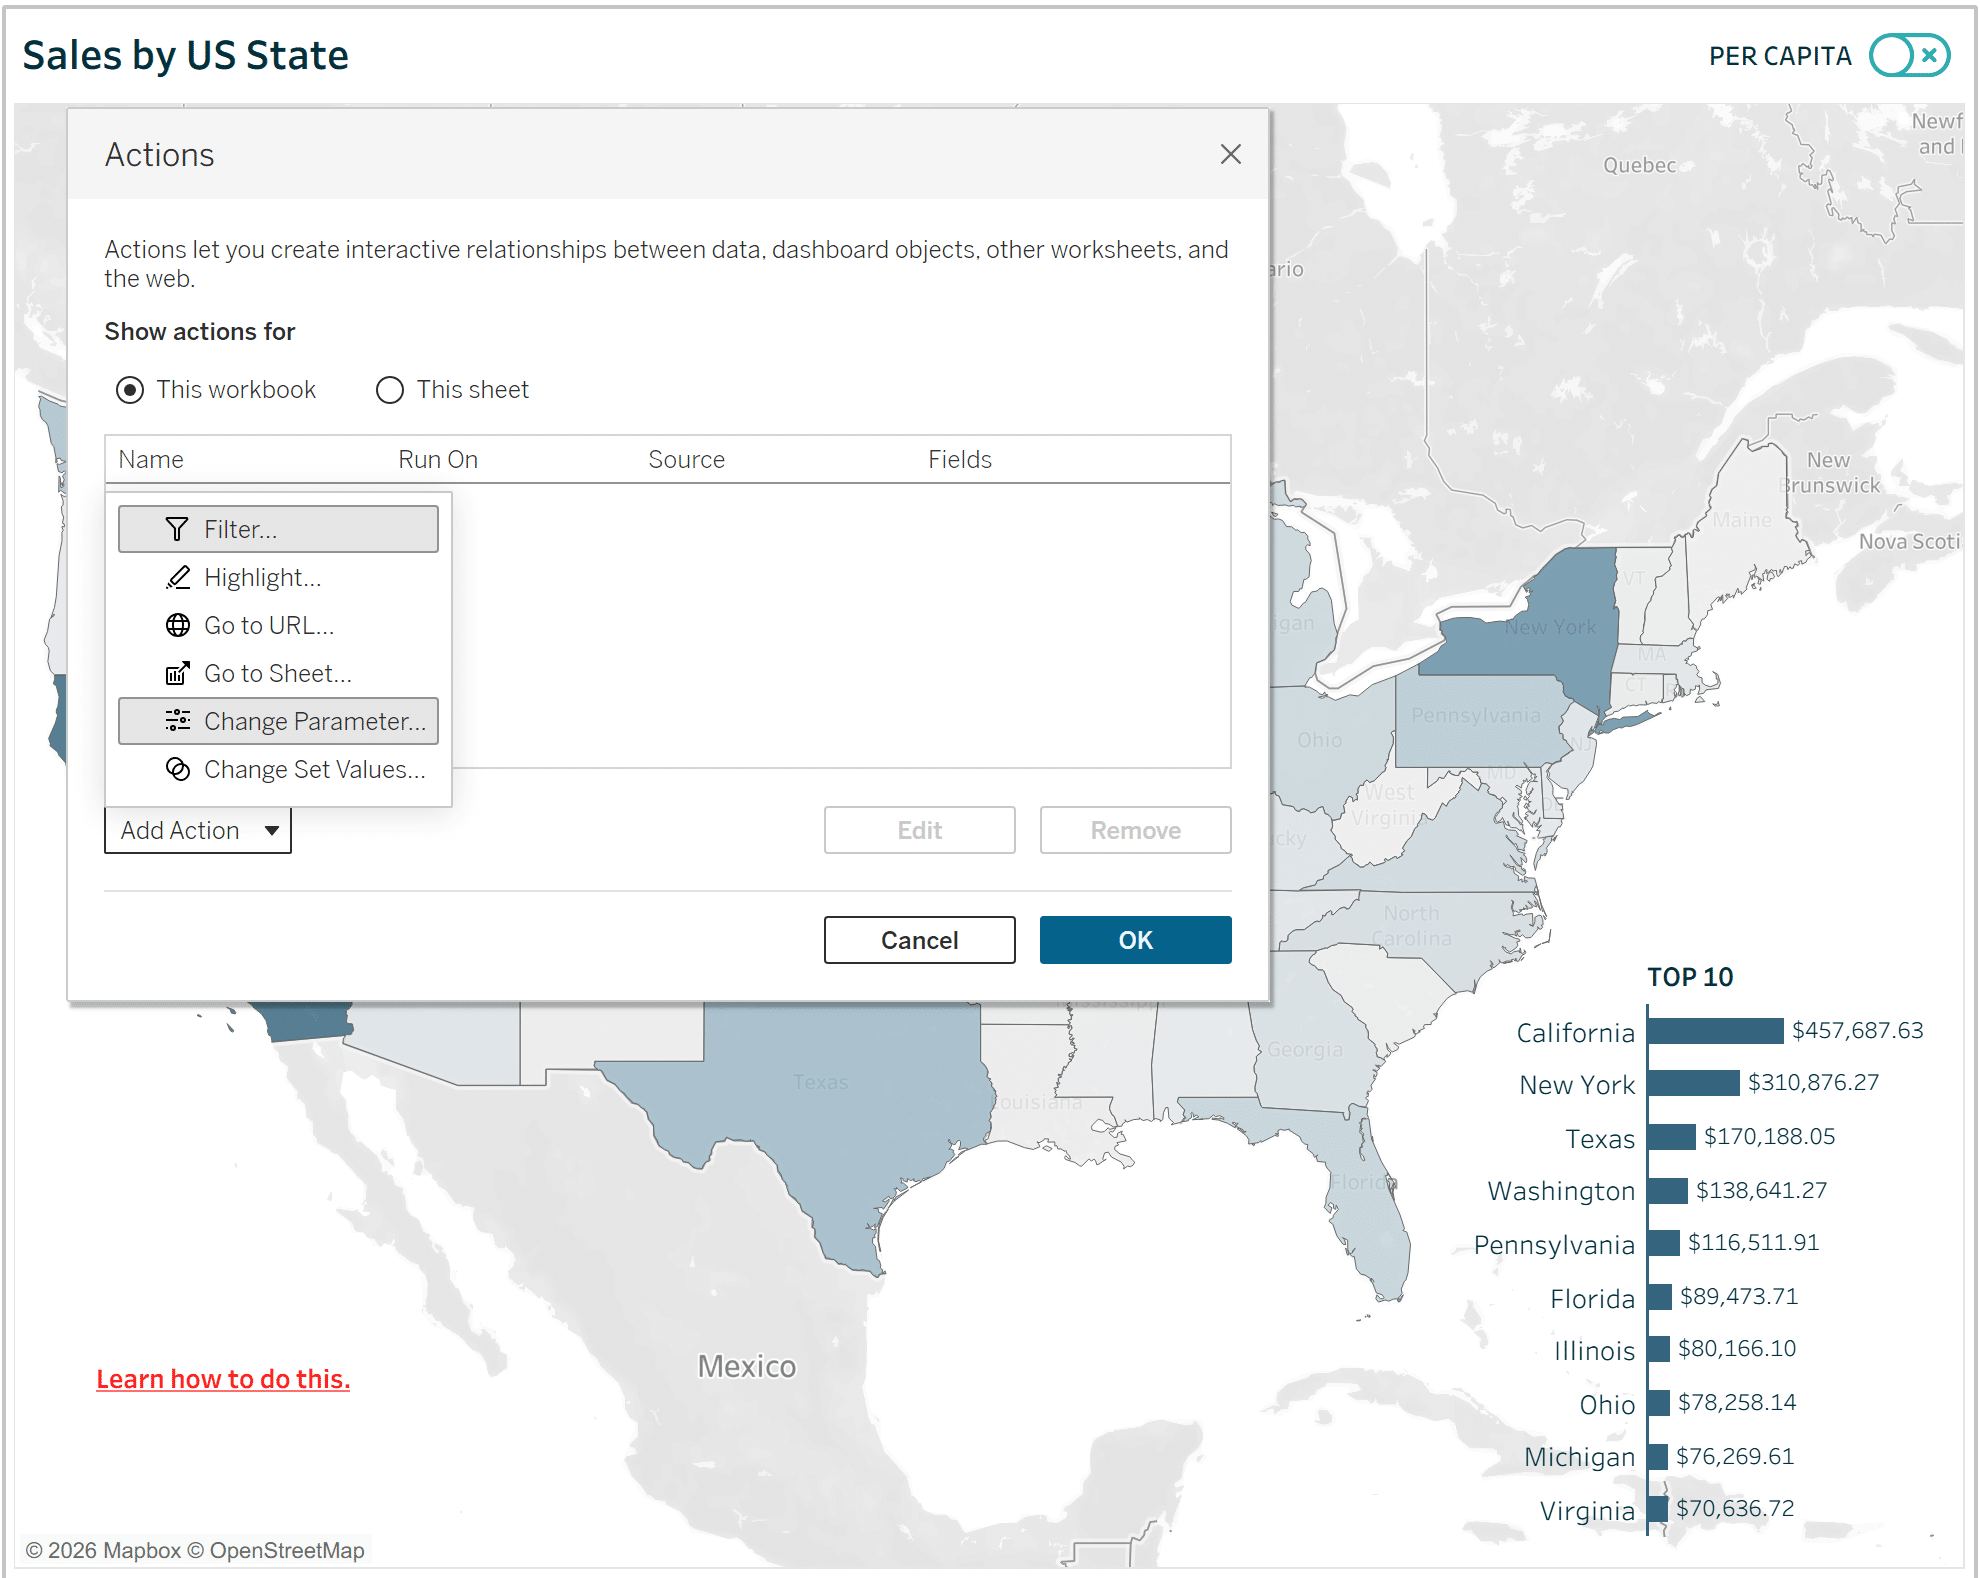Choose Change Set Values... menu entry
This screenshot has height=1578, width=1980.
278,769
